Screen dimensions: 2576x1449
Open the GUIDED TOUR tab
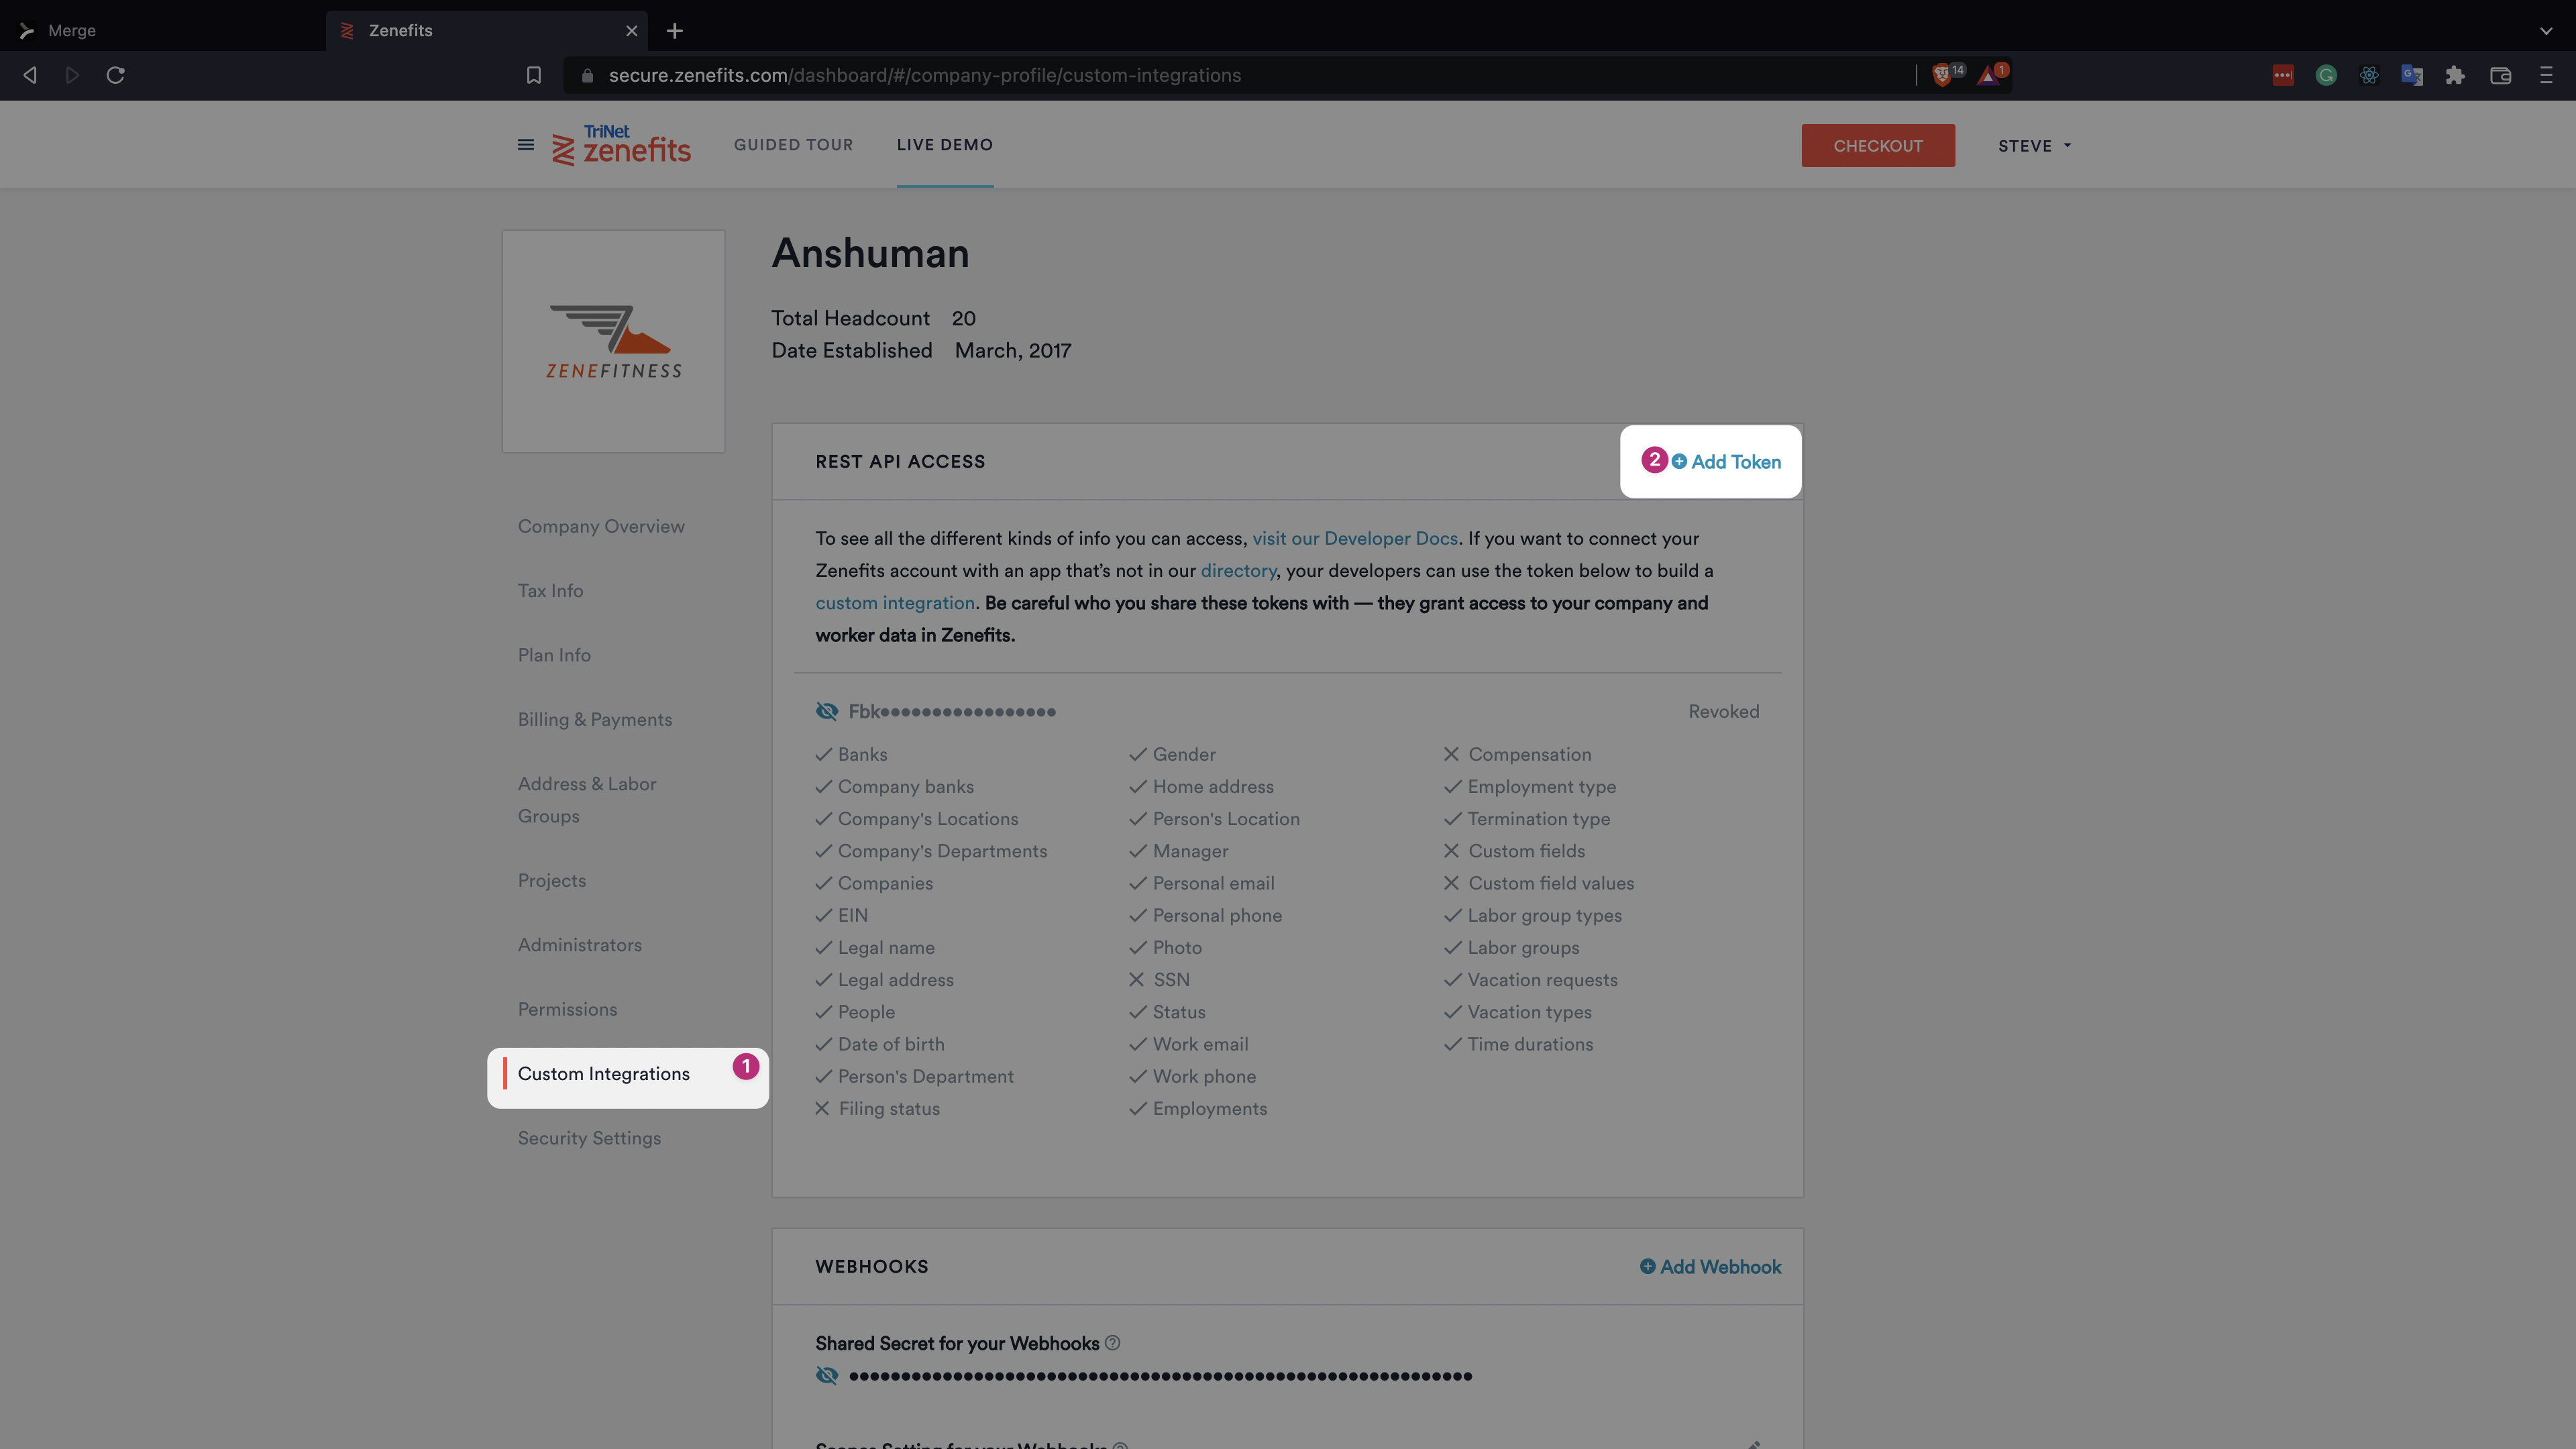tap(793, 145)
